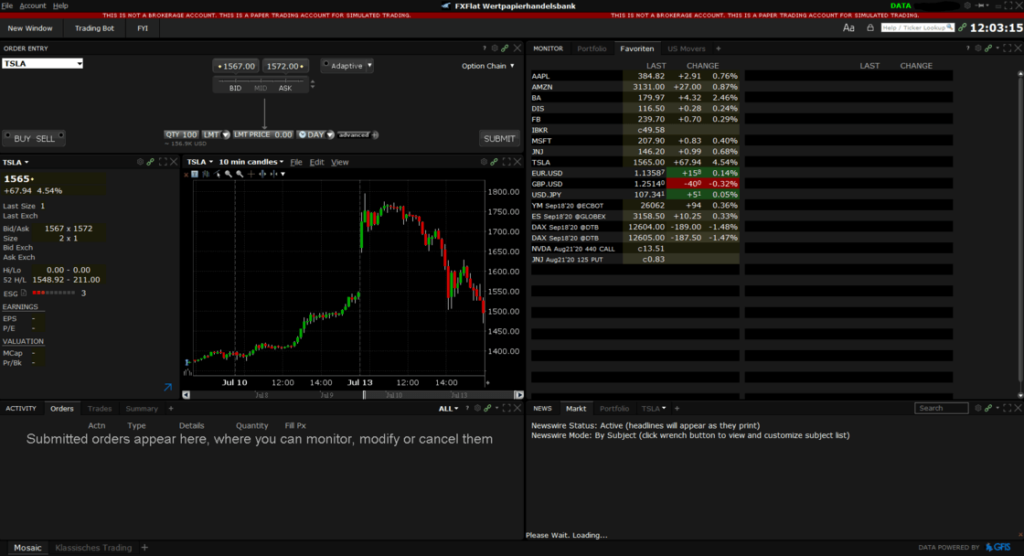The height and width of the screenshot is (556, 1024).
Task: Maximize the TSLA quote details panel
Action: (x=162, y=162)
